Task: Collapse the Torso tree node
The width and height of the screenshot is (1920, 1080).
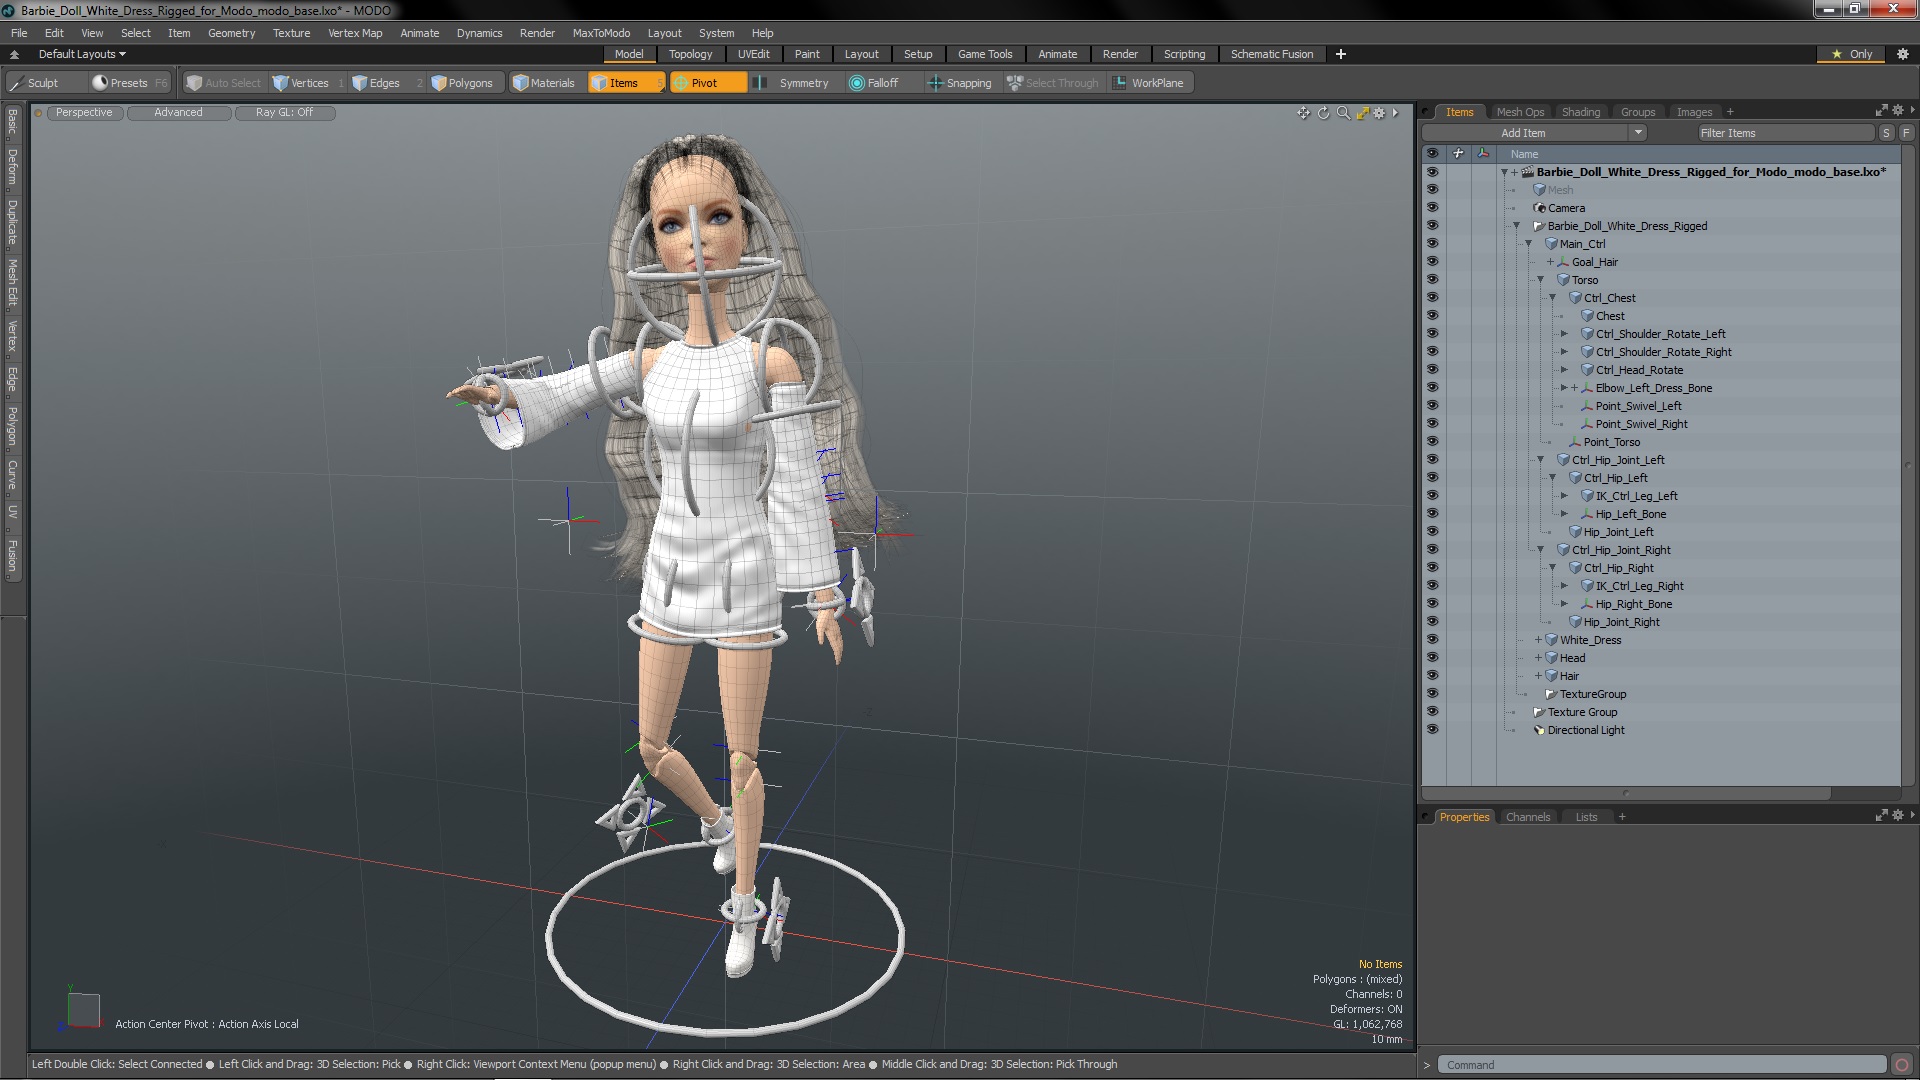Action: click(x=1540, y=280)
